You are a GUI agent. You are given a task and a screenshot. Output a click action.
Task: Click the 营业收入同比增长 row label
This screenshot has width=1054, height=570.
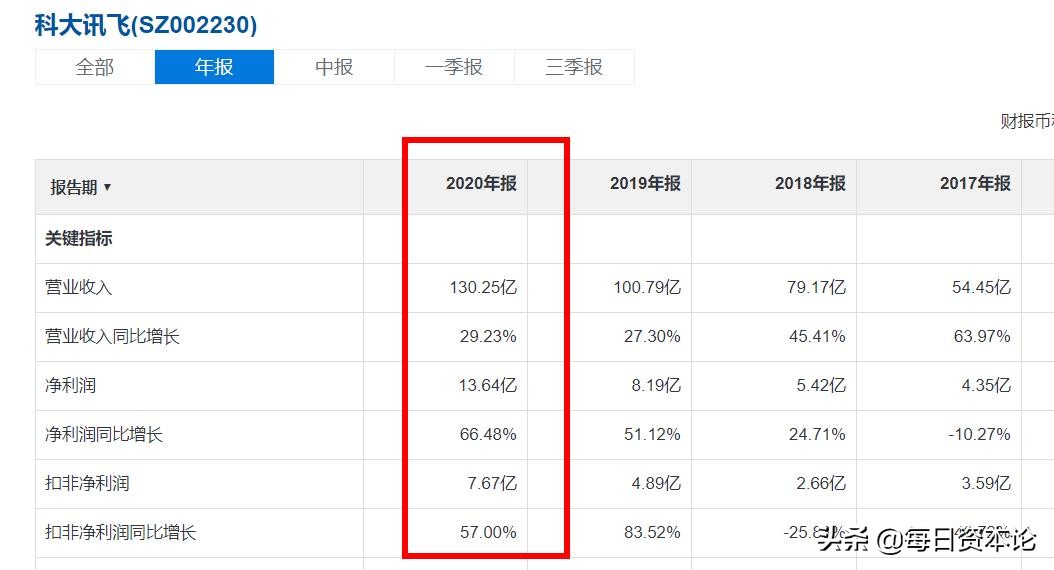[x=112, y=337]
